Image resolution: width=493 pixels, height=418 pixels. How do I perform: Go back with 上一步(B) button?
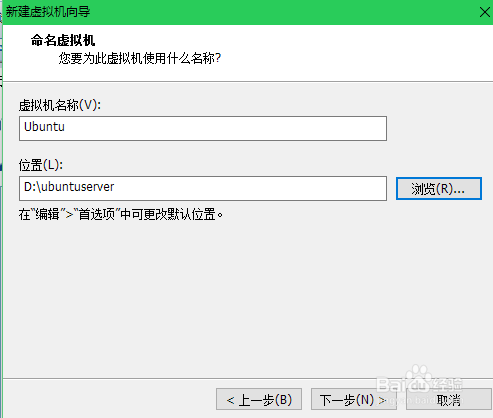point(259,399)
